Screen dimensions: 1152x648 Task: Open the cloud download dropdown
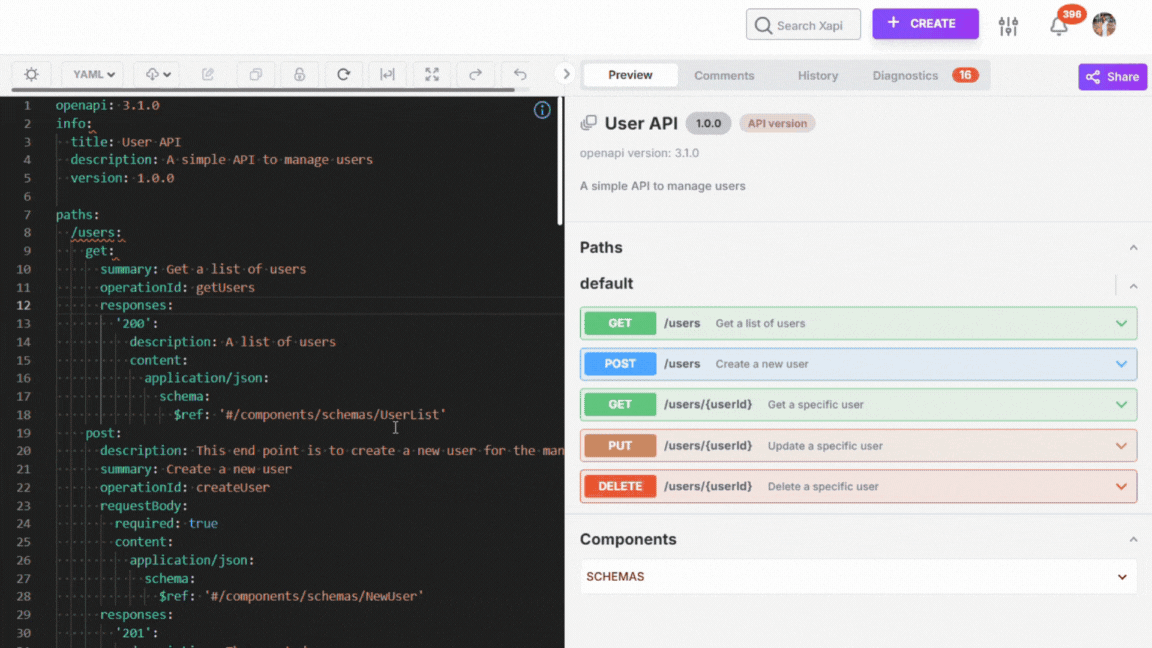(x=157, y=74)
